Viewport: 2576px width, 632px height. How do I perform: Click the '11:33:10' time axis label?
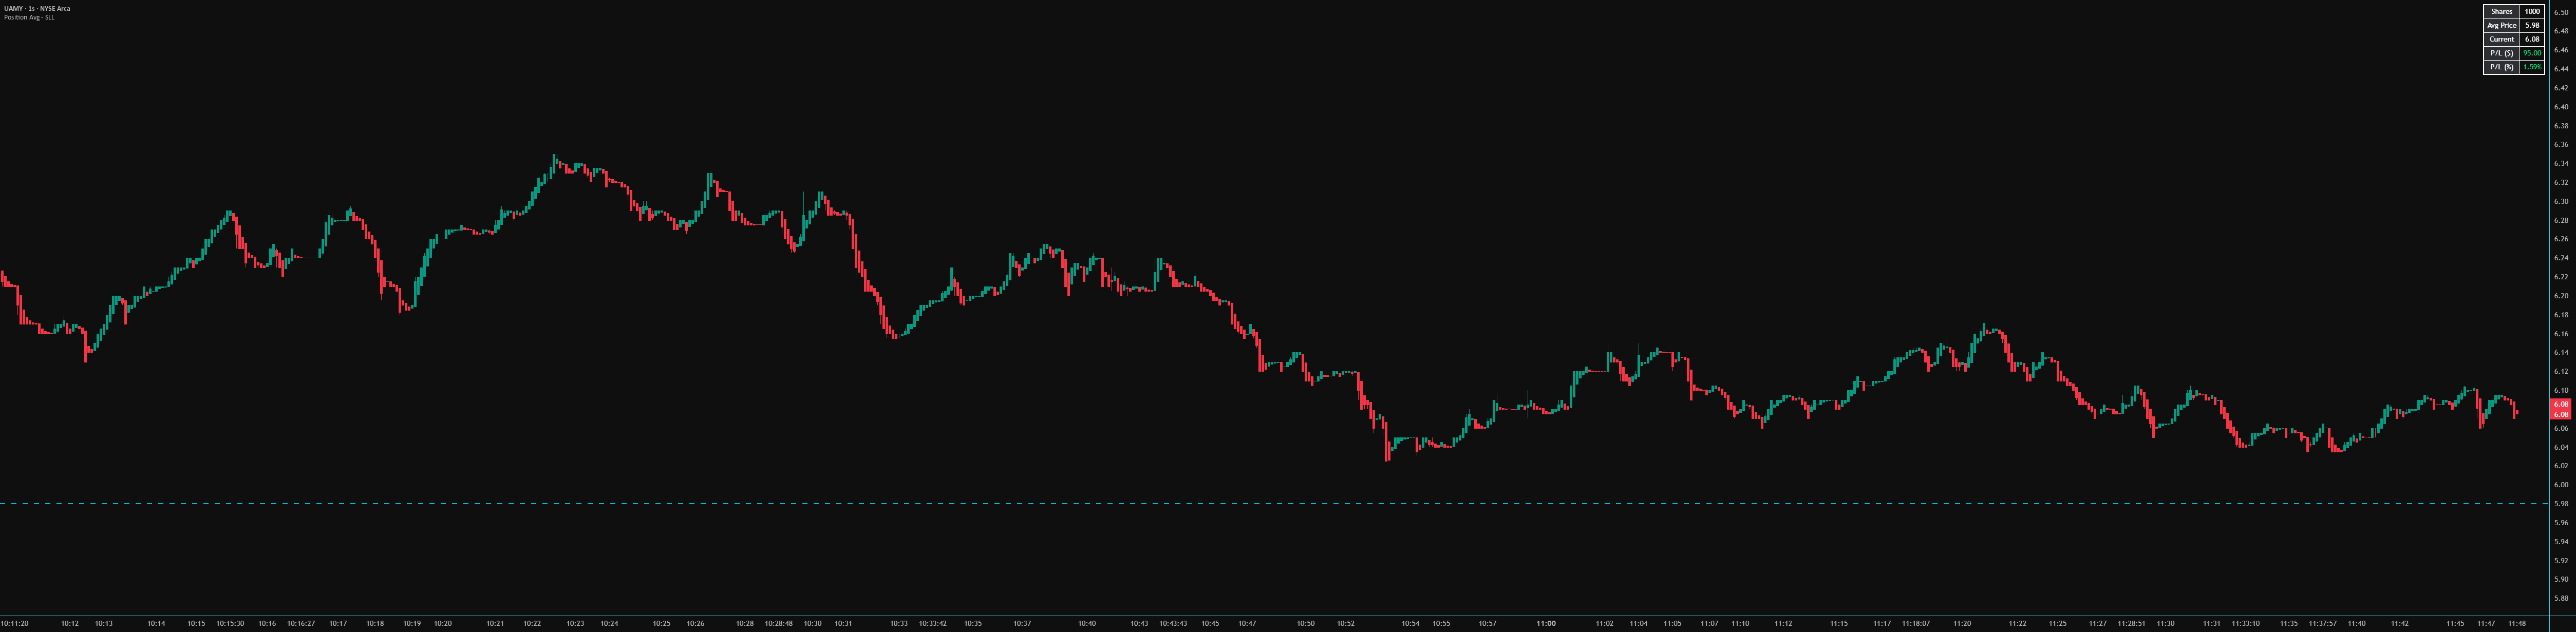(x=2245, y=623)
